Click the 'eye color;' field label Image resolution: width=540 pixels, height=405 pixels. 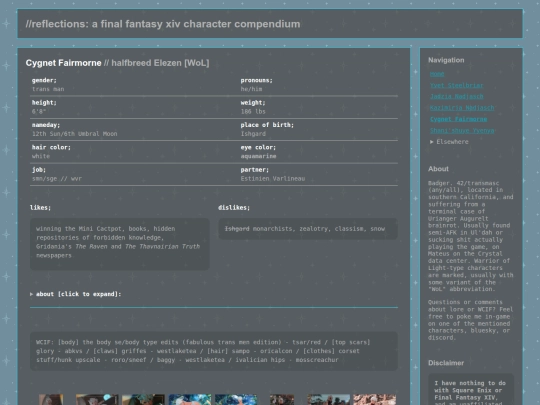click(x=258, y=147)
